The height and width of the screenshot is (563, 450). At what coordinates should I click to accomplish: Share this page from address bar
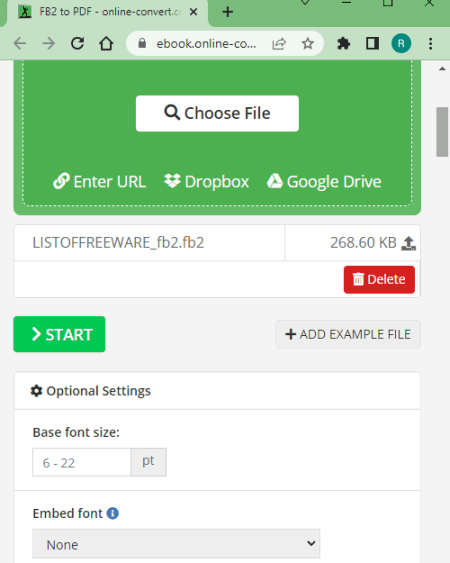point(279,44)
